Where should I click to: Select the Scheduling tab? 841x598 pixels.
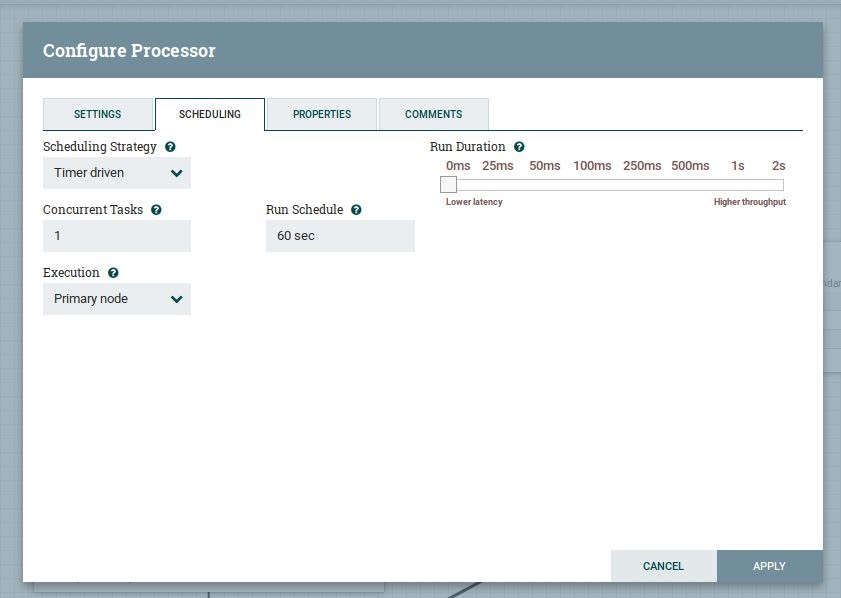coord(210,114)
